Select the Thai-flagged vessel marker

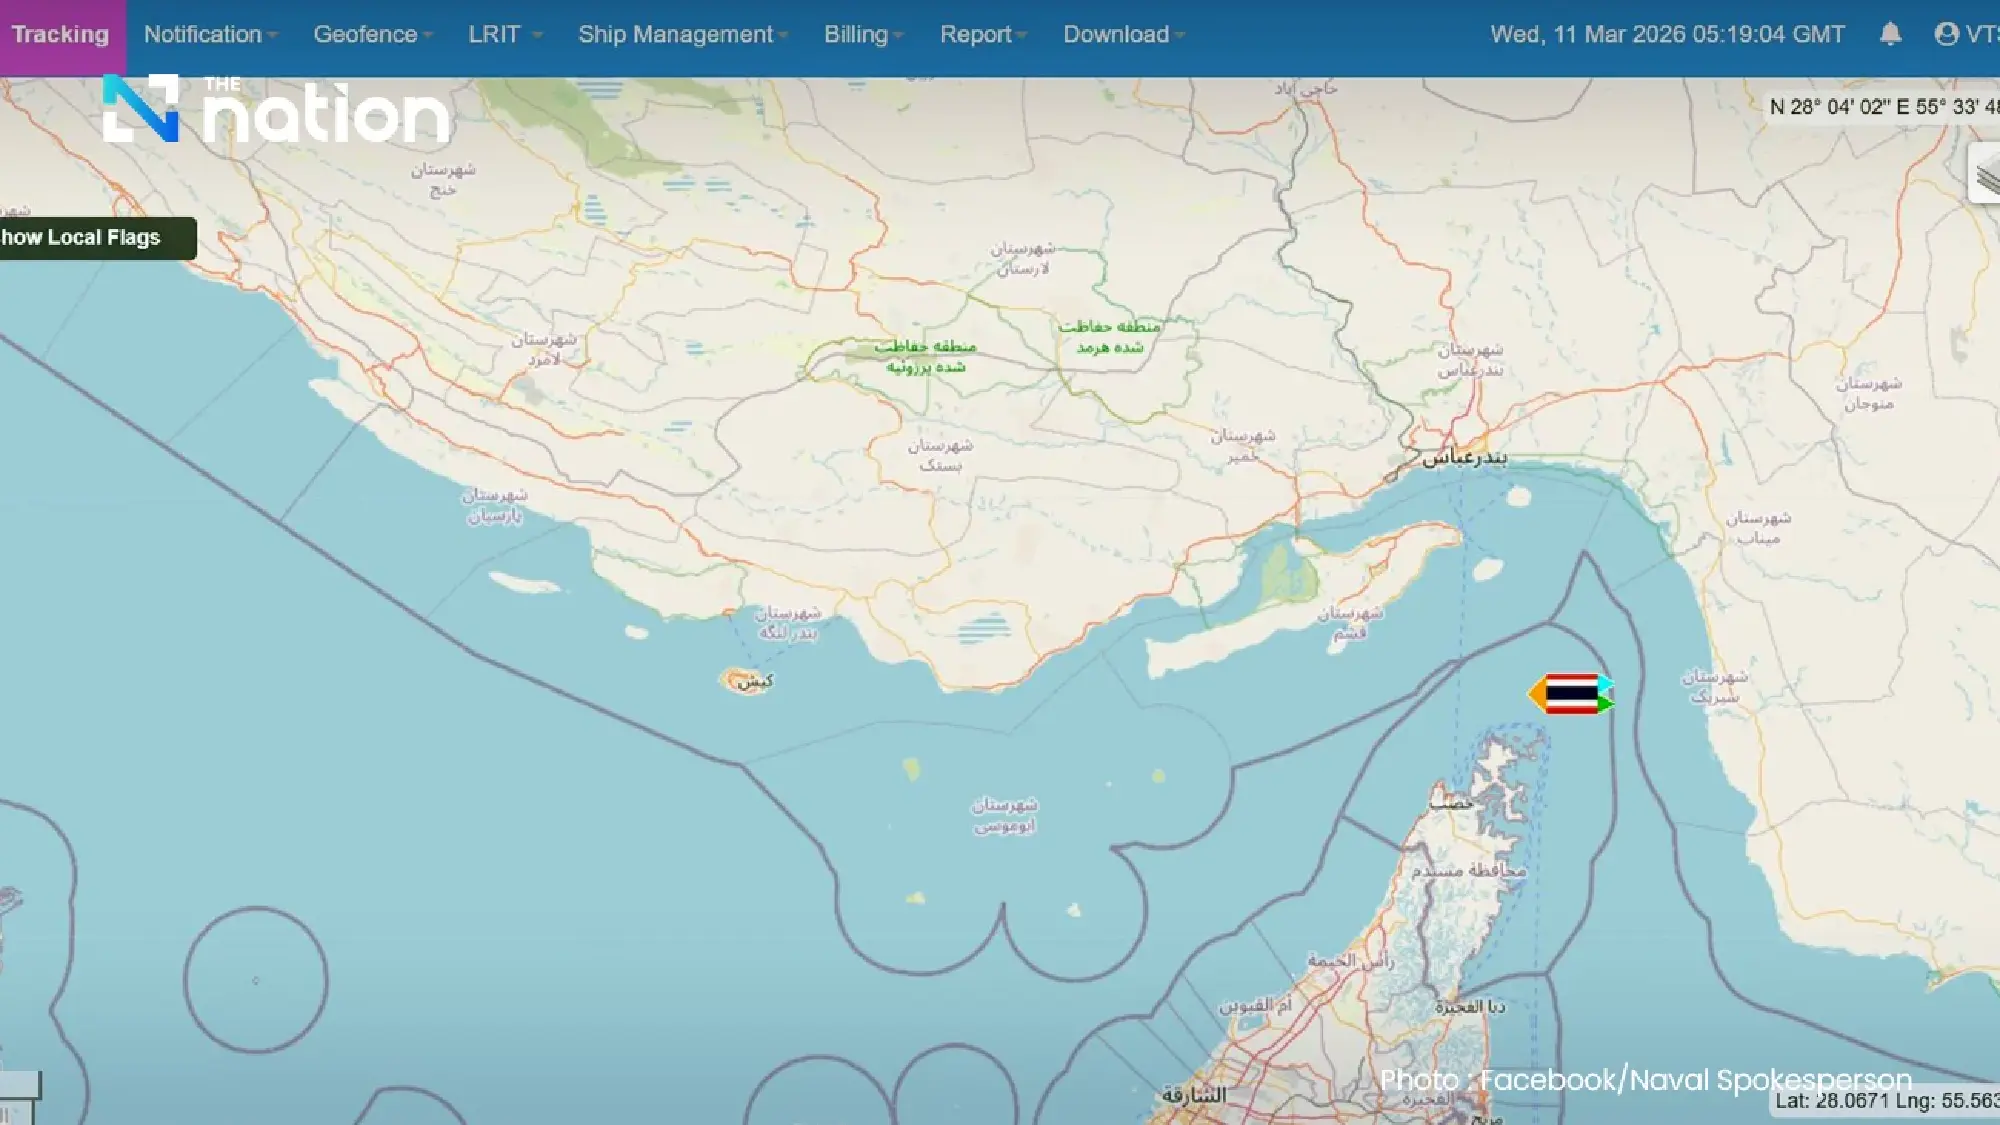coord(1571,694)
